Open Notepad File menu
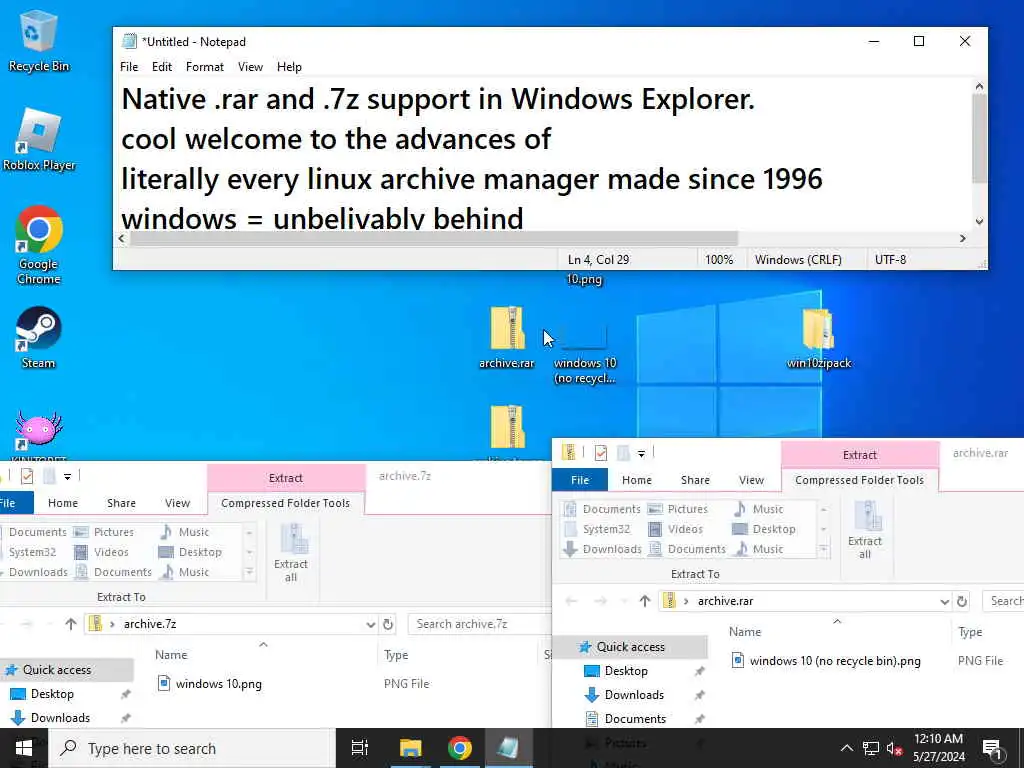Screen dimensions: 1024x768 pos(129,67)
